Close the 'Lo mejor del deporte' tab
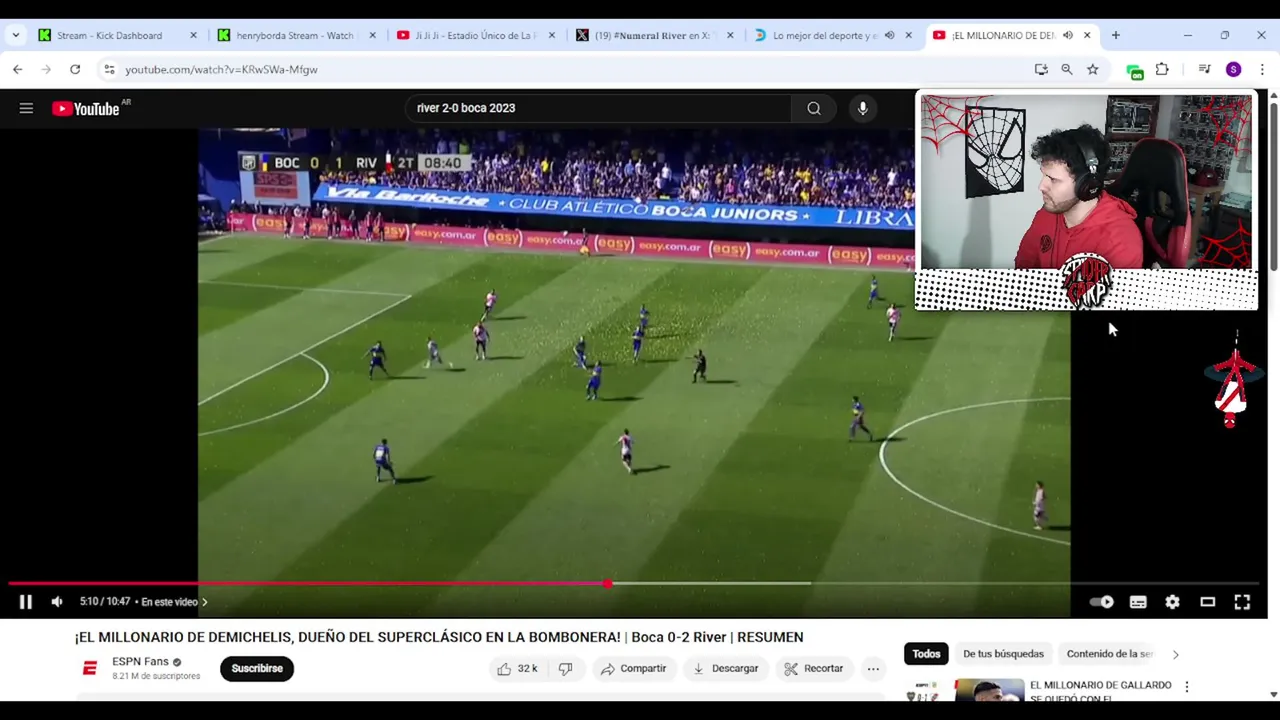The width and height of the screenshot is (1280, 720). coord(908,35)
